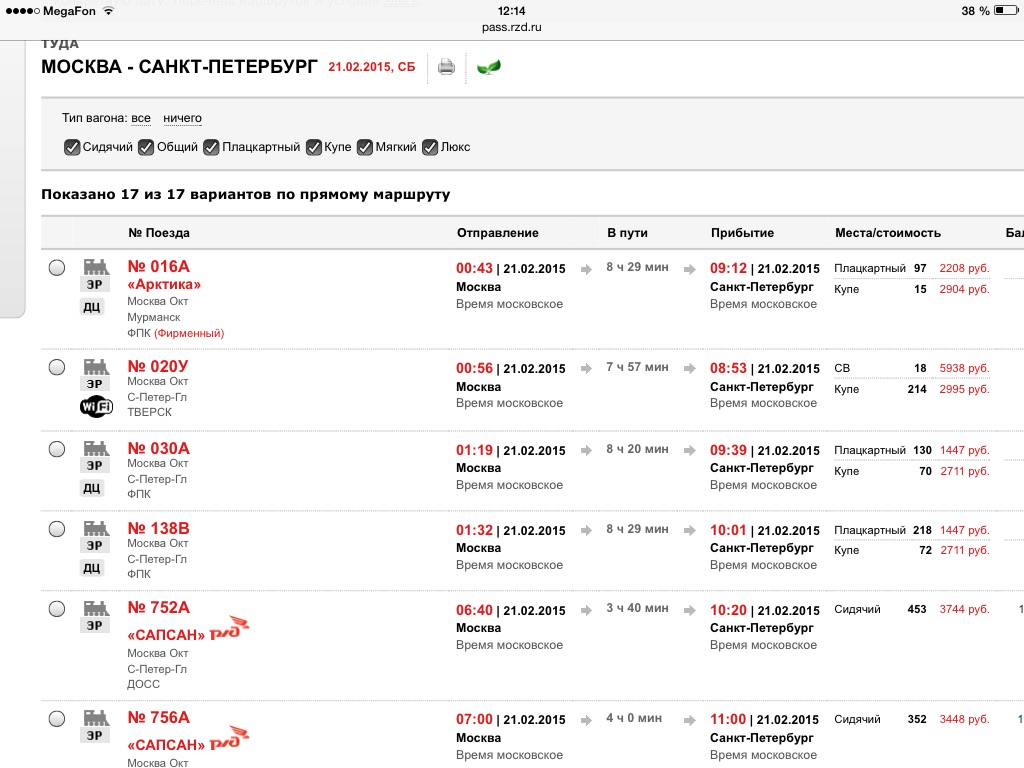
Task: Click the arrow before arrival 09:12
Action: pyautogui.click(x=690, y=269)
